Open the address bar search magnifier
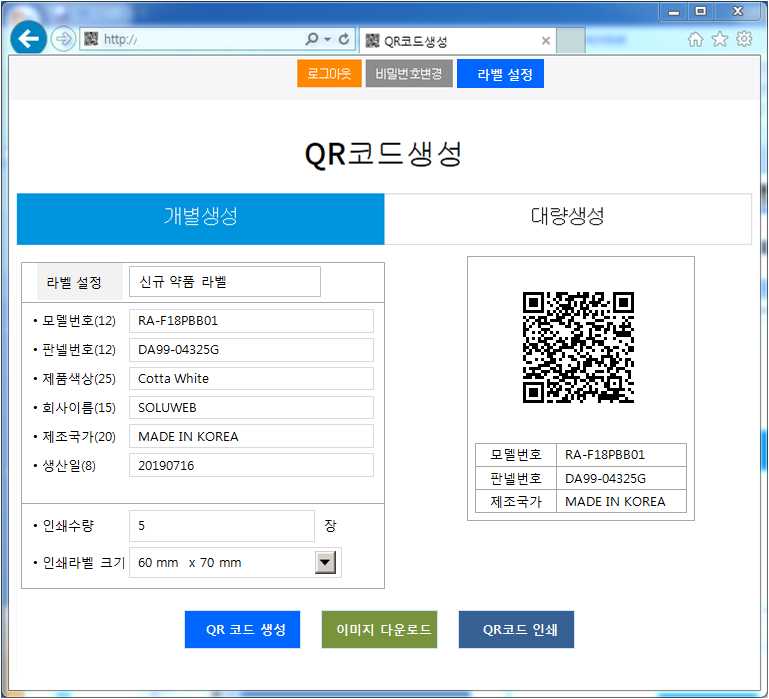Image resolution: width=769 pixels, height=699 pixels. pos(311,39)
